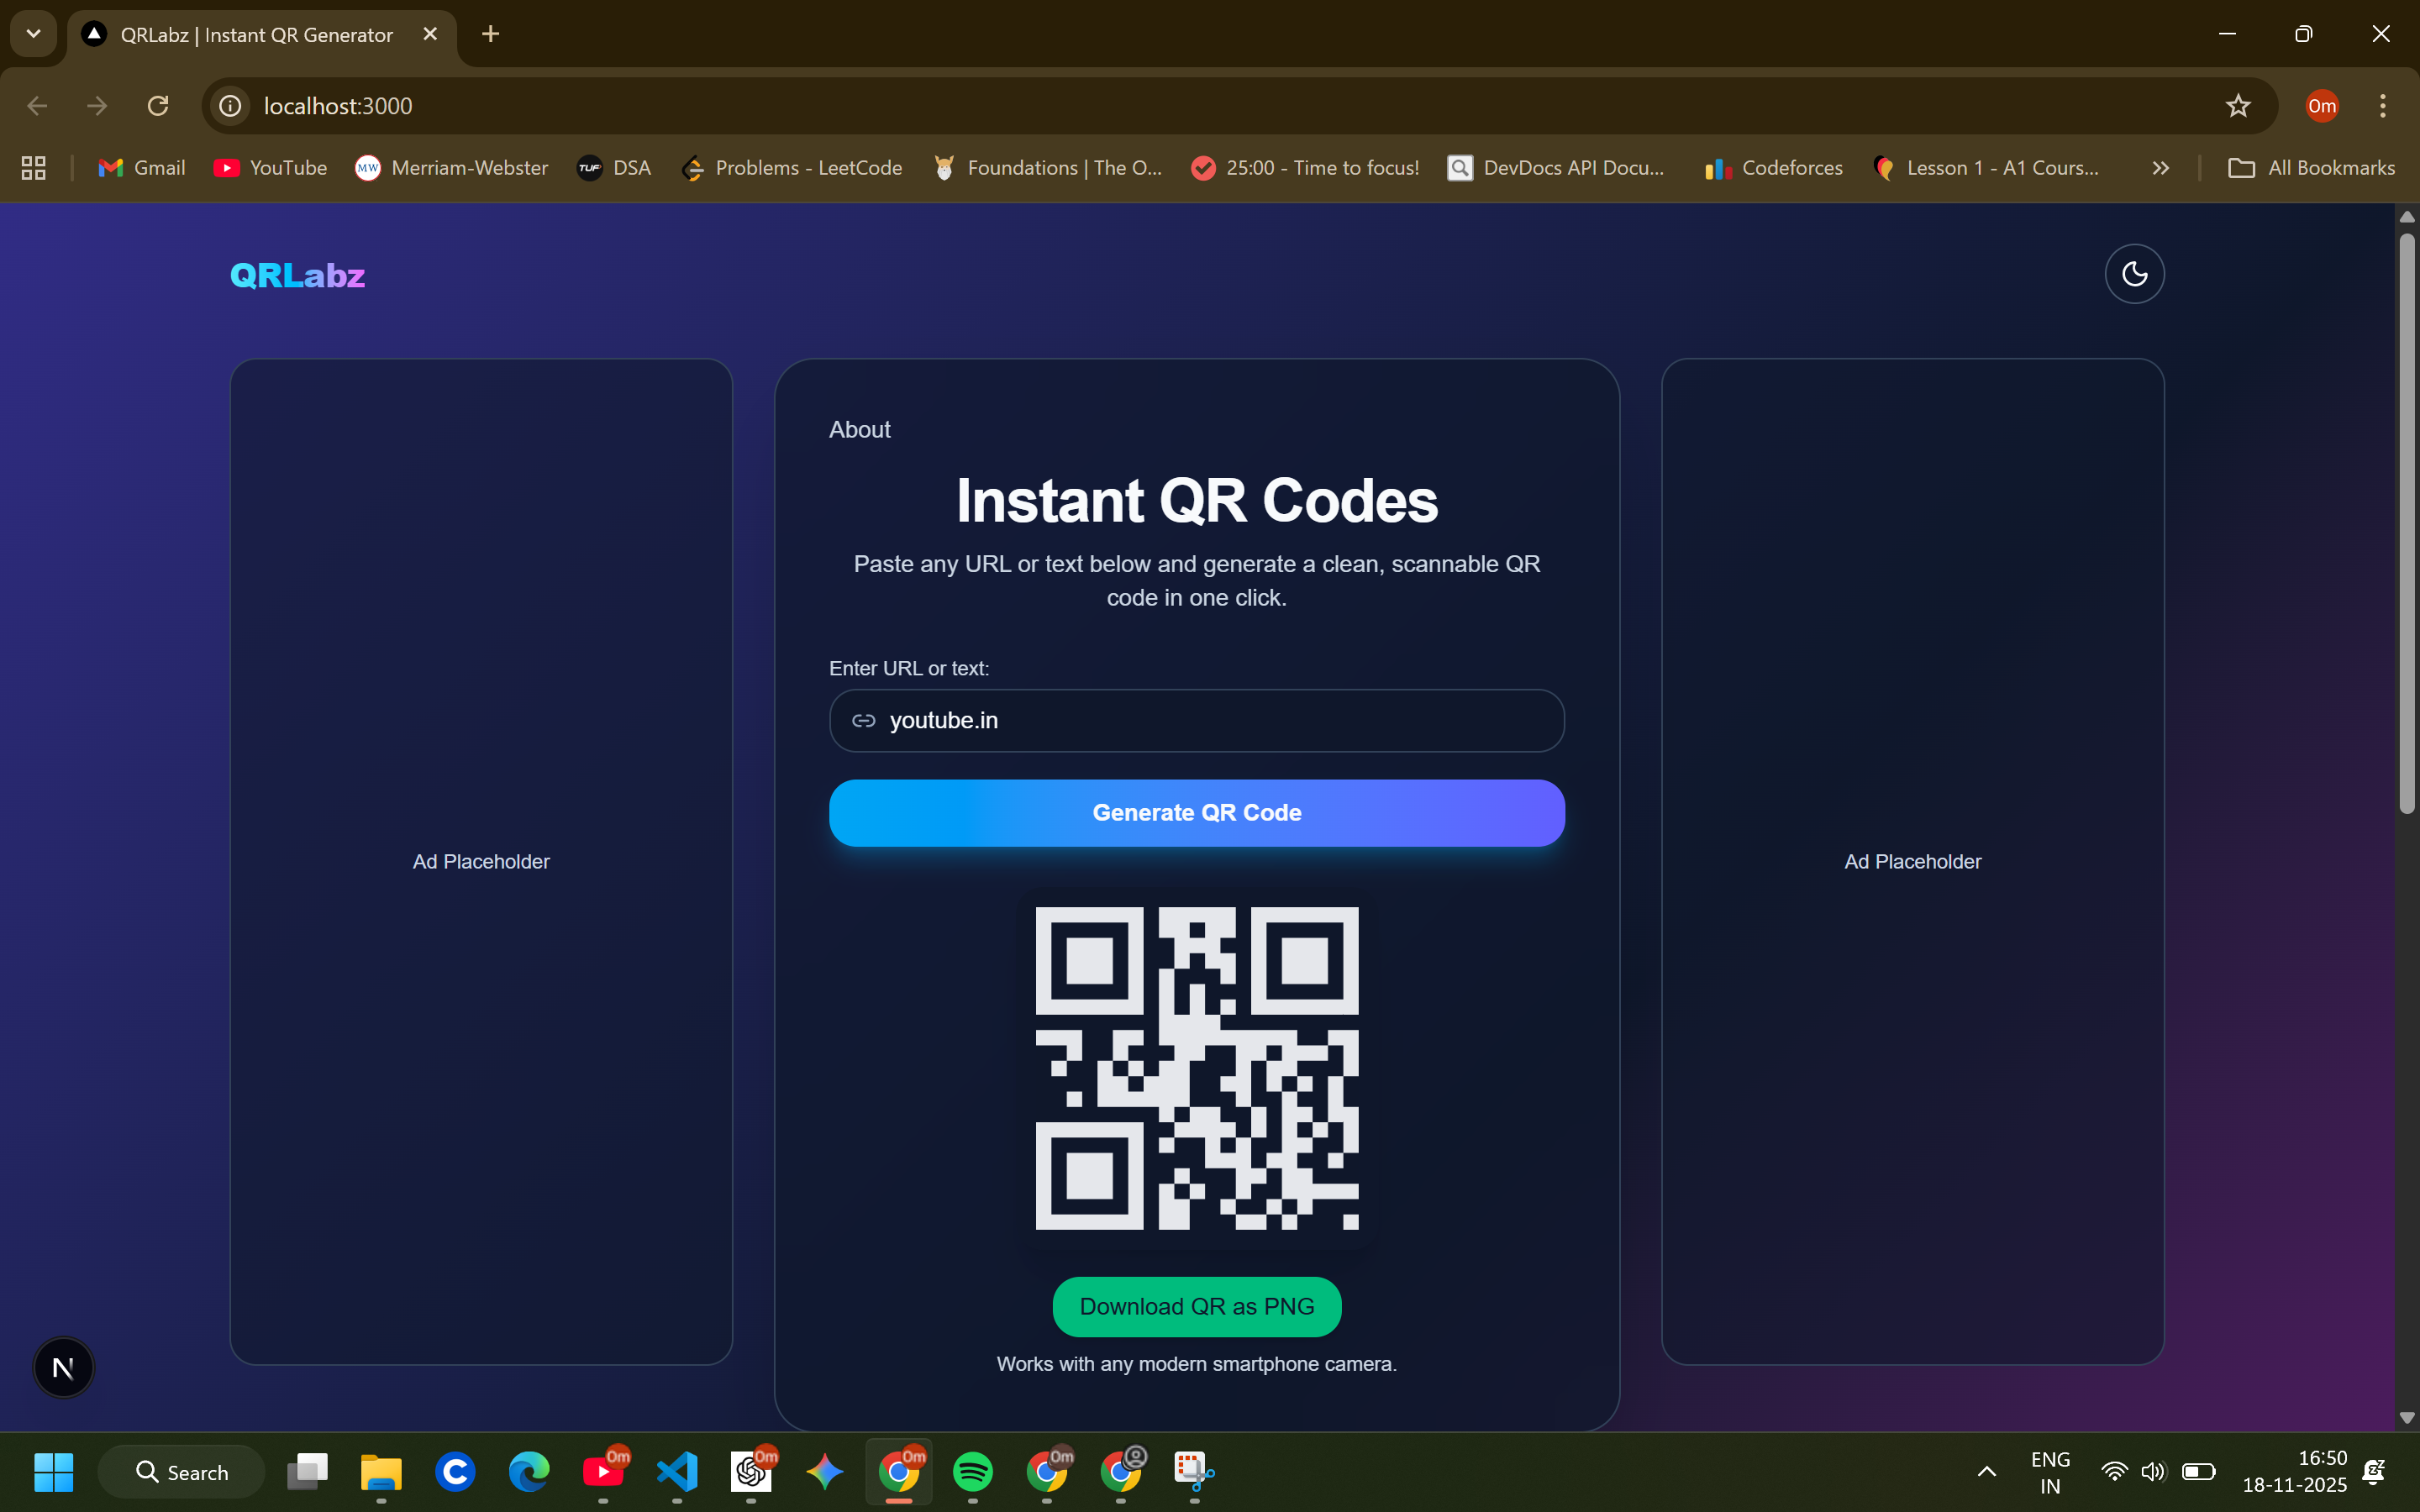Expand the overflow bookmarks chevron

2160,168
